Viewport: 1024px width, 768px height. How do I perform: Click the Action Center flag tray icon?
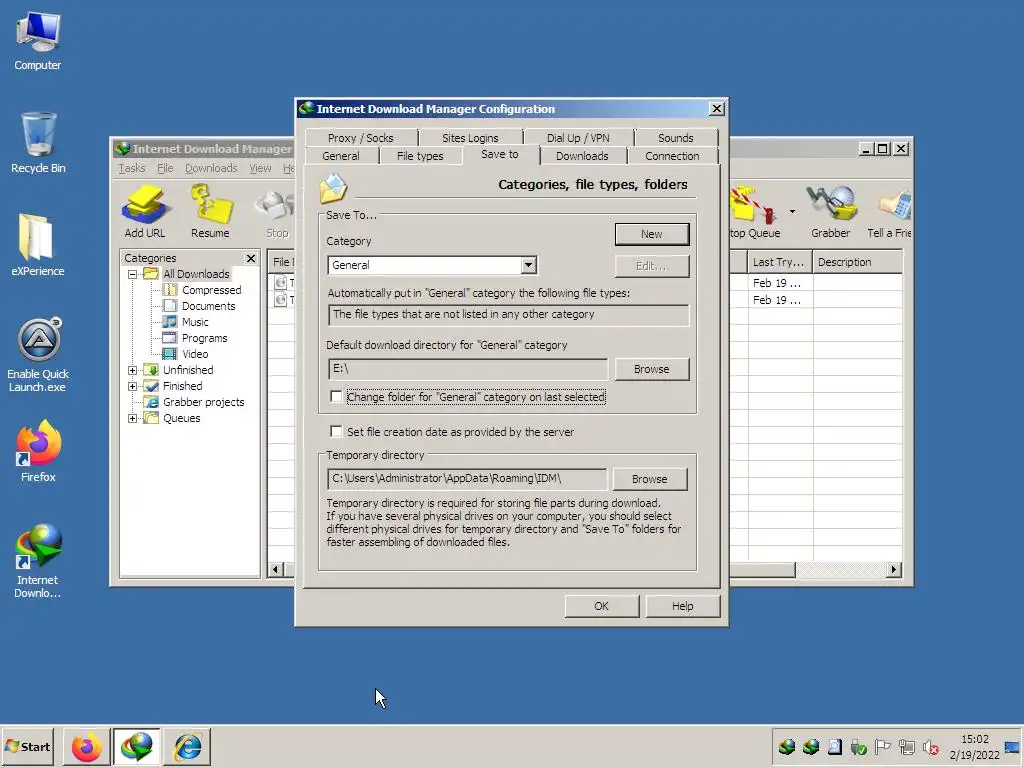point(882,747)
